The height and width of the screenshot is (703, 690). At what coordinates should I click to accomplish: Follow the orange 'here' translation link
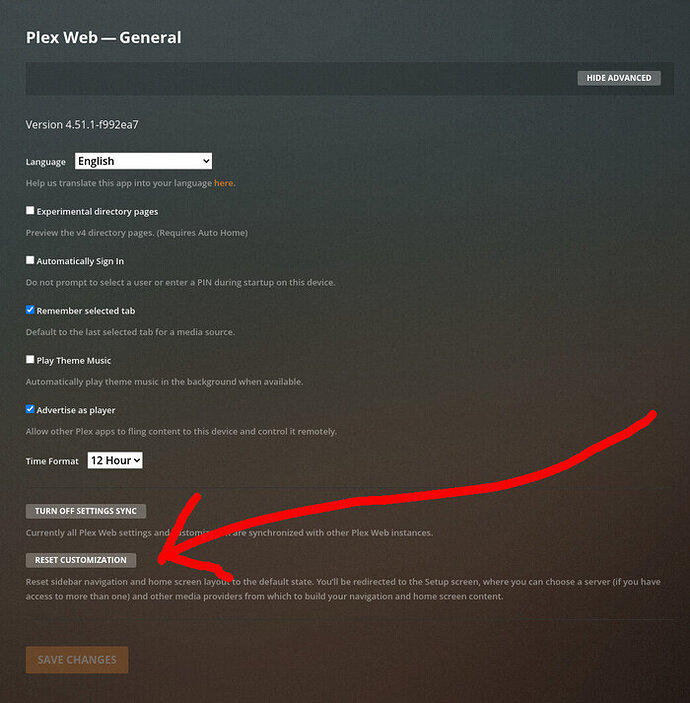[x=223, y=183]
